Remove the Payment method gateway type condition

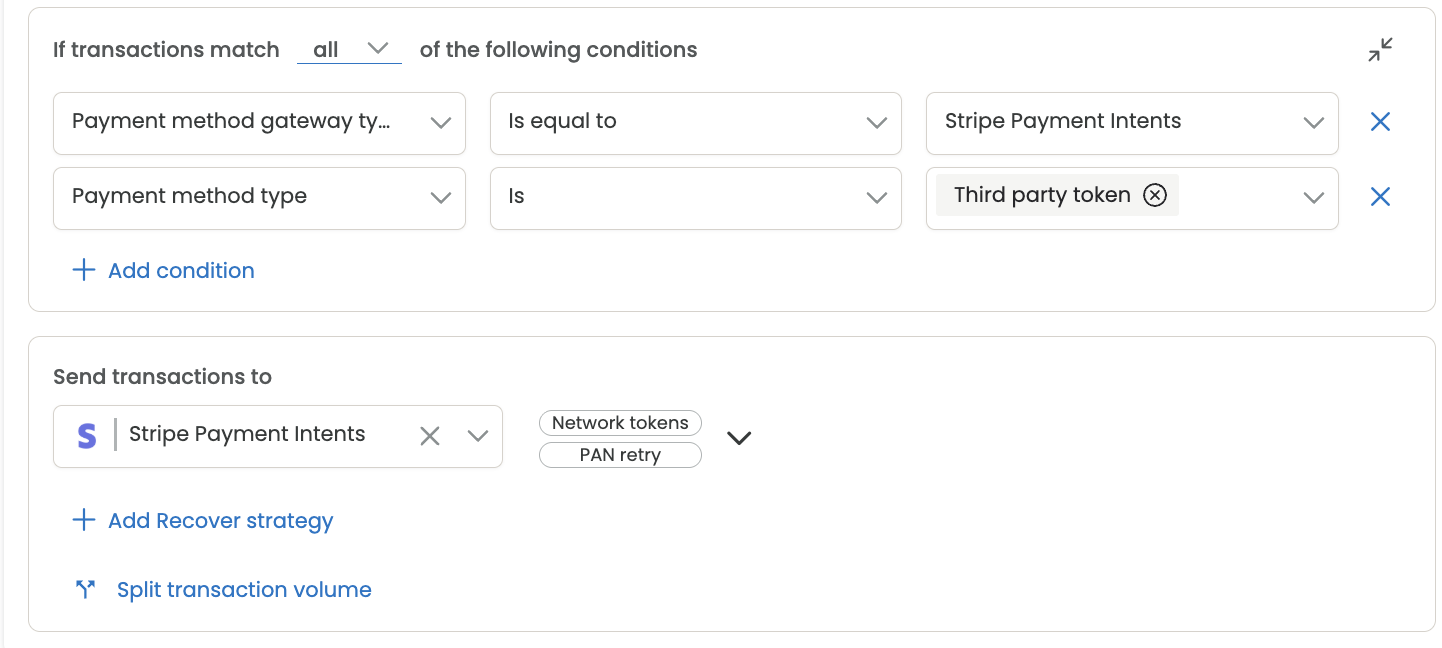(x=1380, y=122)
